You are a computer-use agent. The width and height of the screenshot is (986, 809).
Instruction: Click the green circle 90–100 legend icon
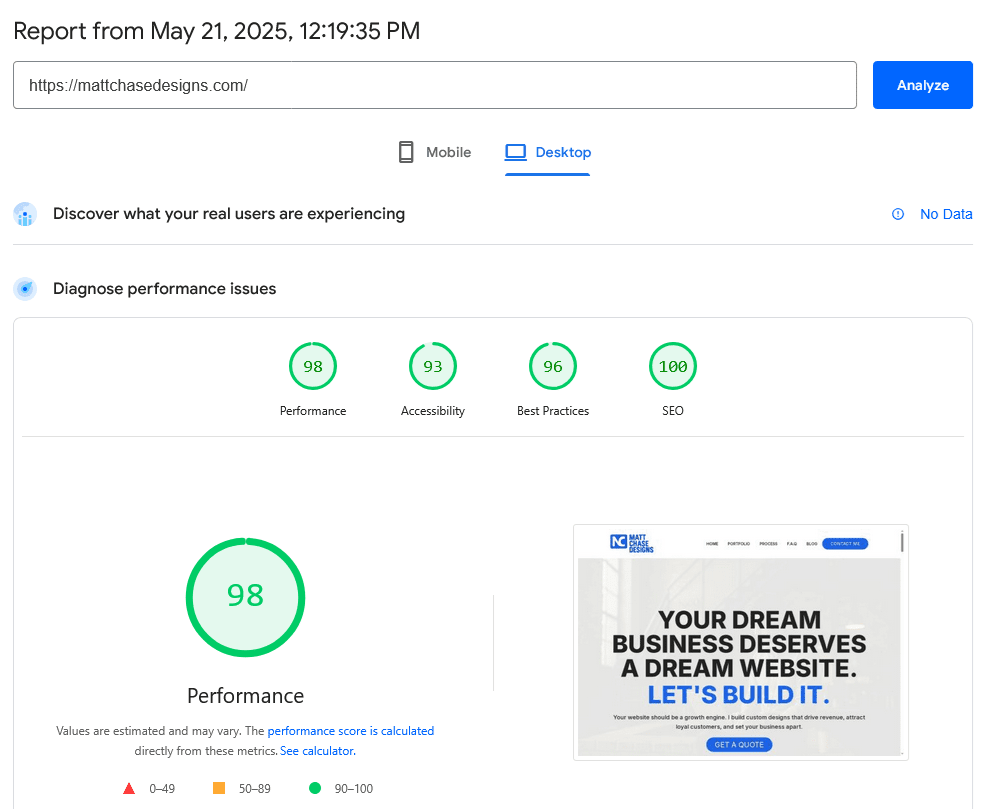(x=315, y=788)
